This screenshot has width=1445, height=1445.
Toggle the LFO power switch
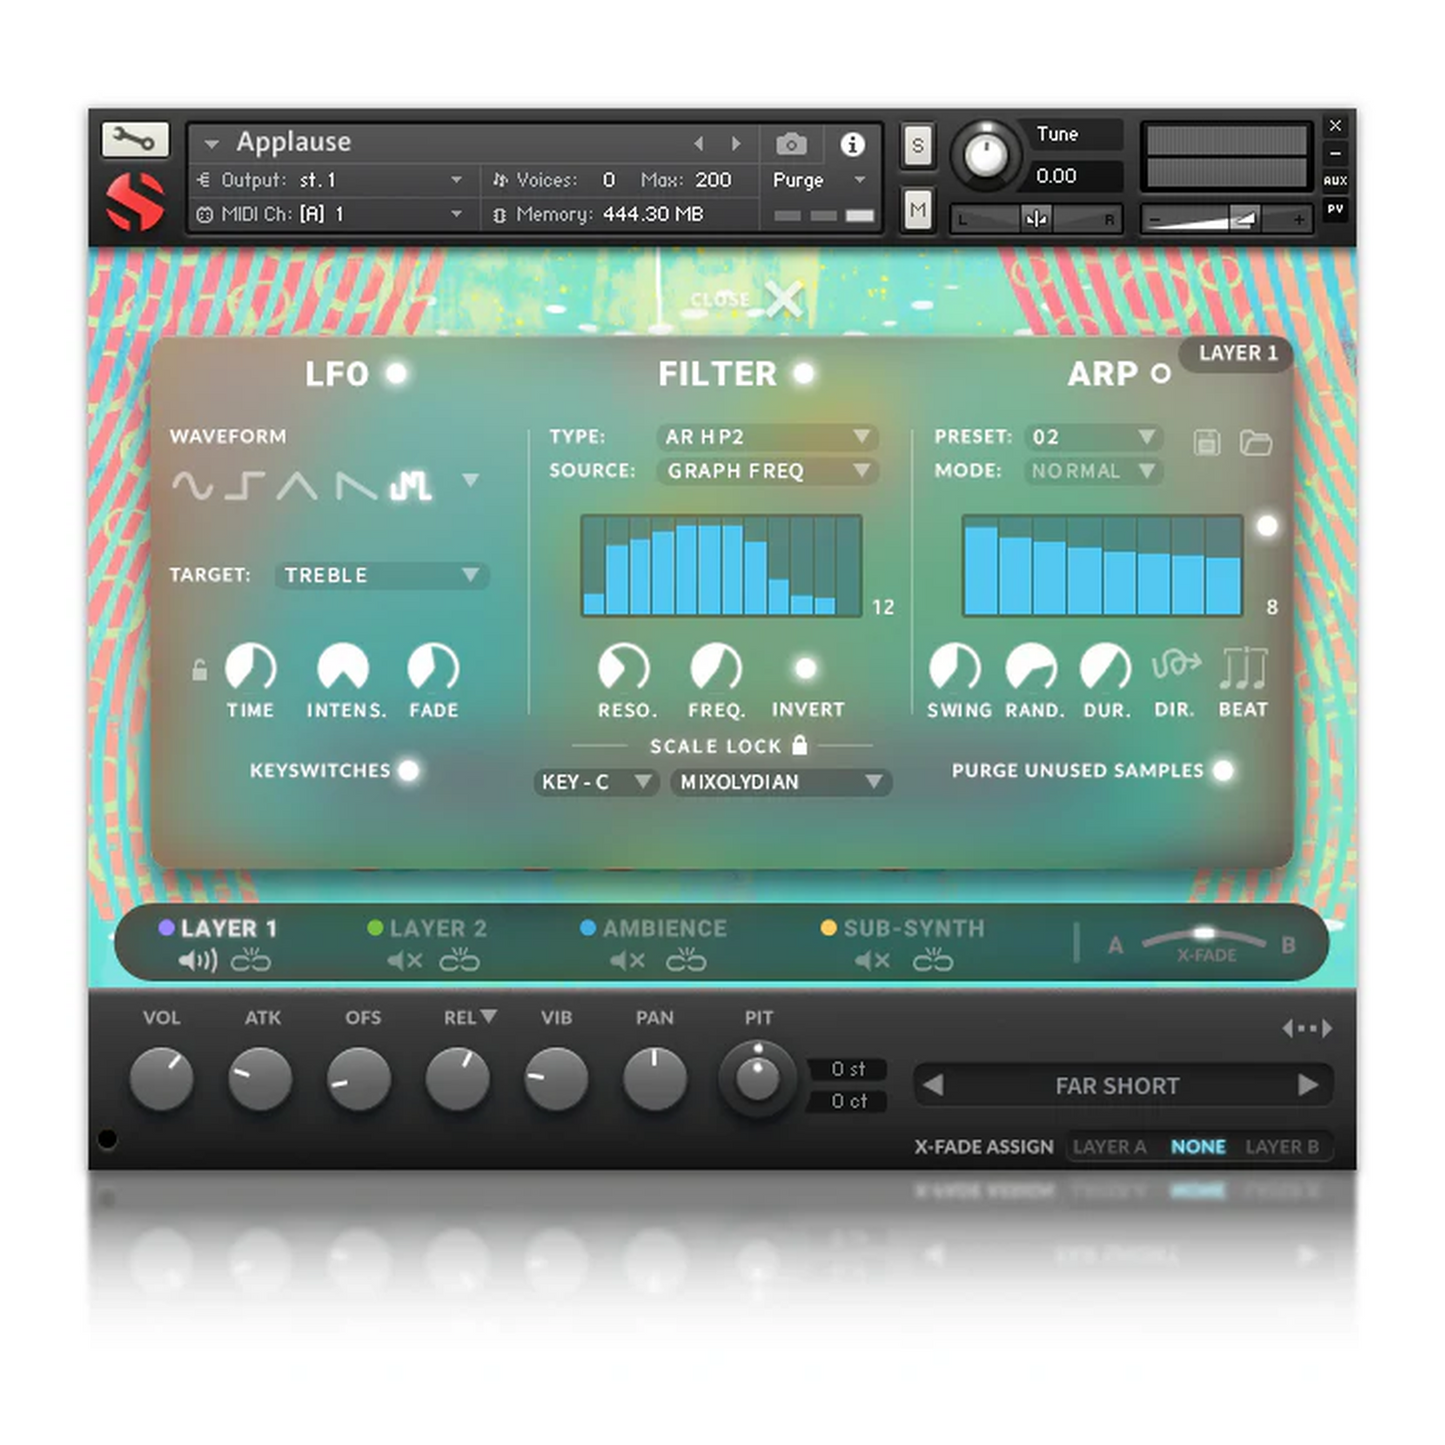point(397,373)
